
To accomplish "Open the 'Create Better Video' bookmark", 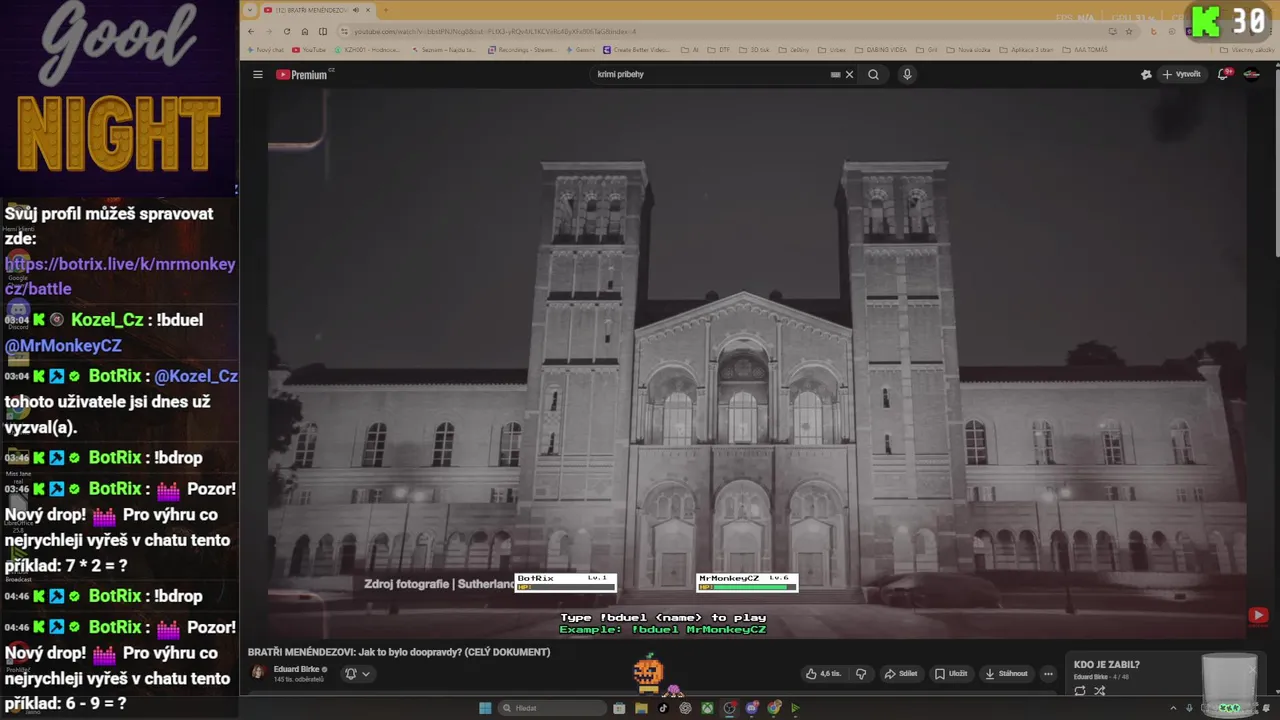I will 637,50.
